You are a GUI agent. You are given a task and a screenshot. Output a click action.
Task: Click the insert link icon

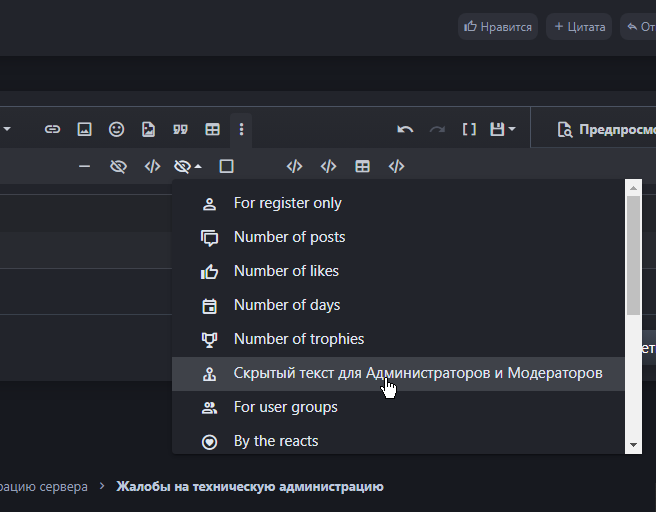[x=53, y=129]
